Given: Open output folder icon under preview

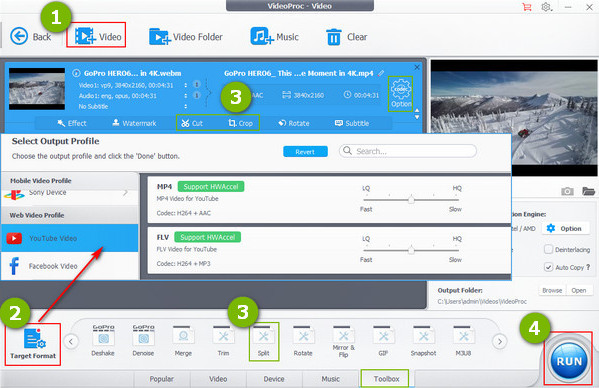Looking at the screenshot, I should [588, 191].
